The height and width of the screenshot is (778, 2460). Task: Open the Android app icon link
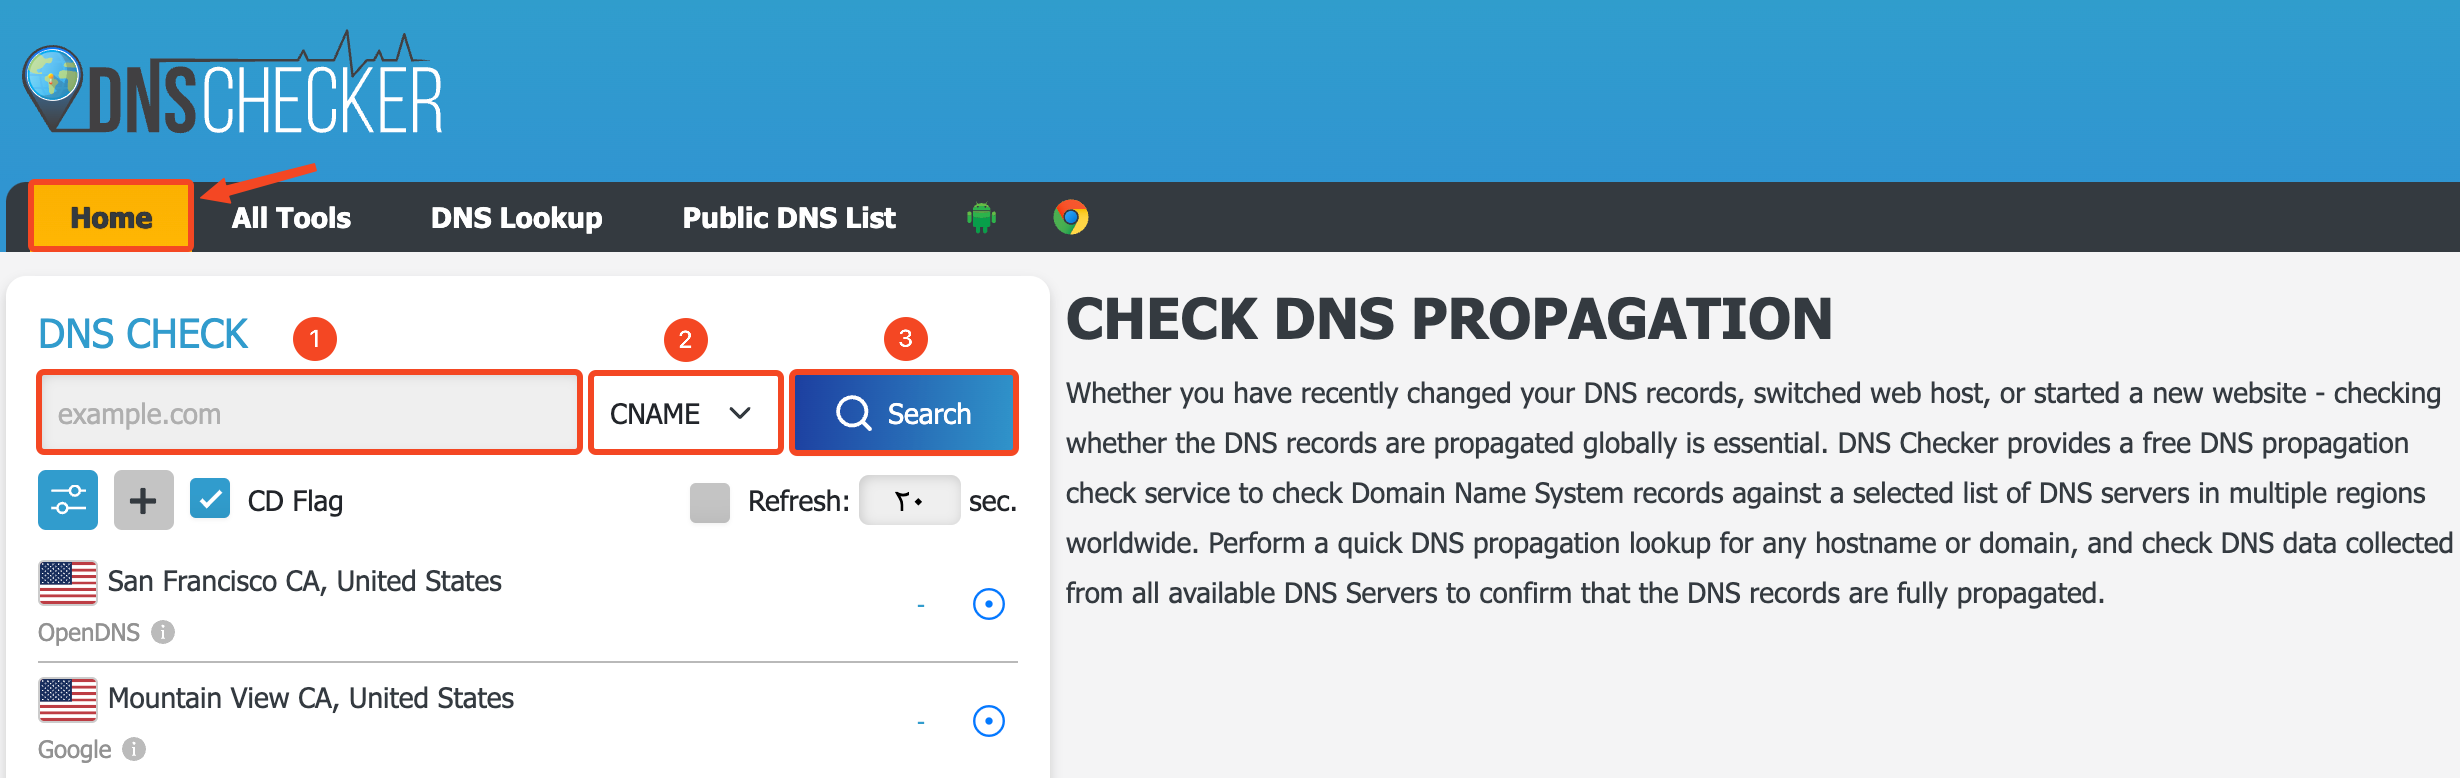[x=982, y=217]
